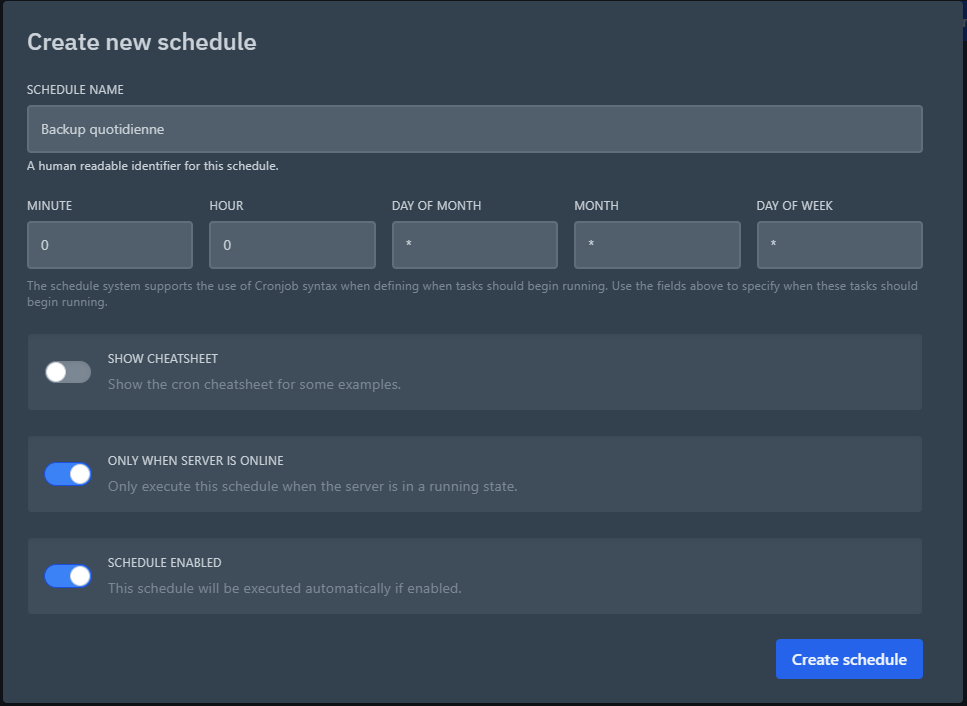Click the Schedule Name text field
Image resolution: width=967 pixels, height=706 pixels.
click(x=474, y=129)
